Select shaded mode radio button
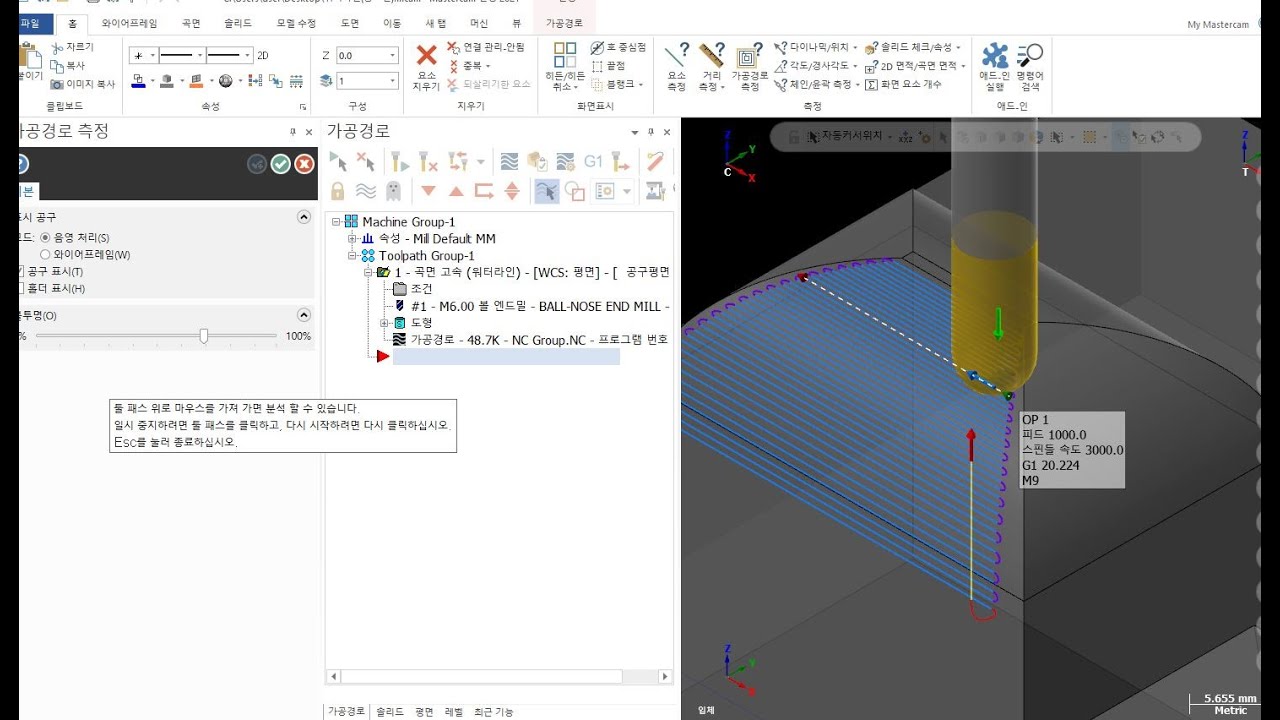 [45, 237]
